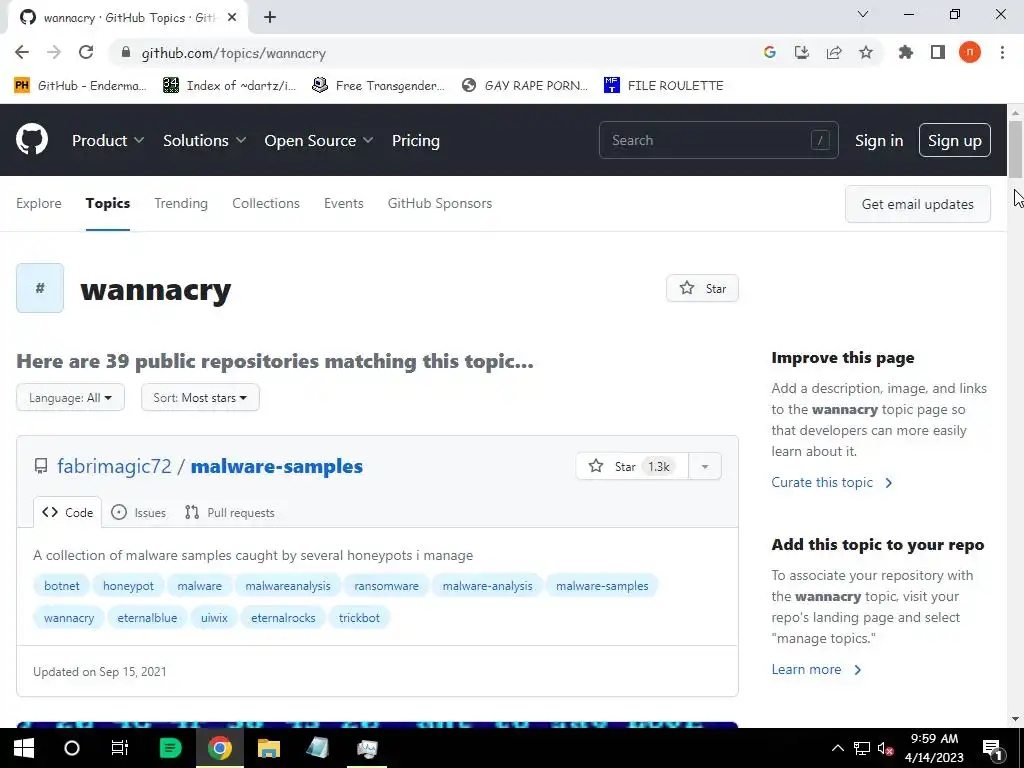Viewport: 1024px width, 768px height.
Task: Switch to the Trending tab
Action: [x=181, y=203]
